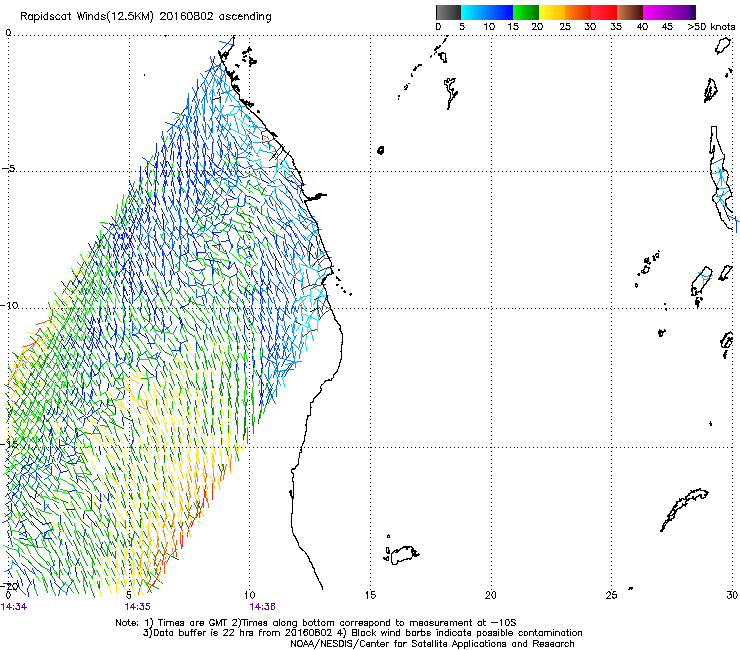Click the '-5' latitude axis label
This screenshot has height=650, width=740.
click(x=9, y=169)
